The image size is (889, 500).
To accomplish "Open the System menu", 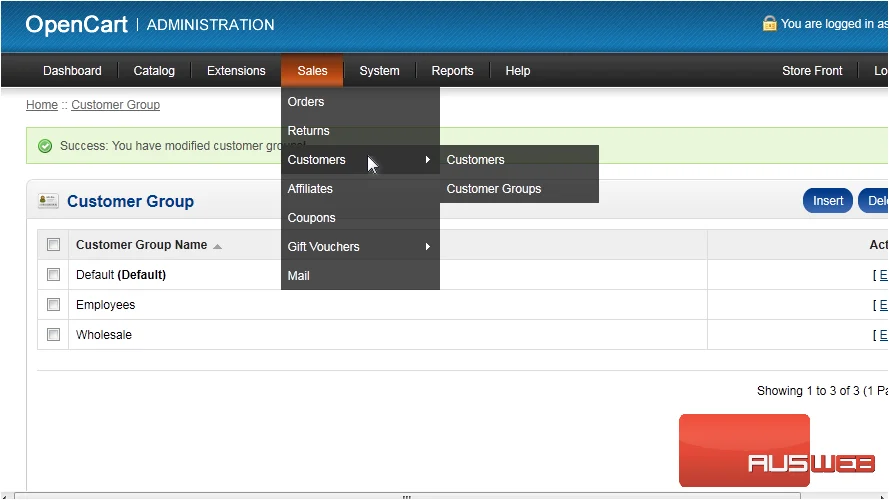I will (x=379, y=71).
